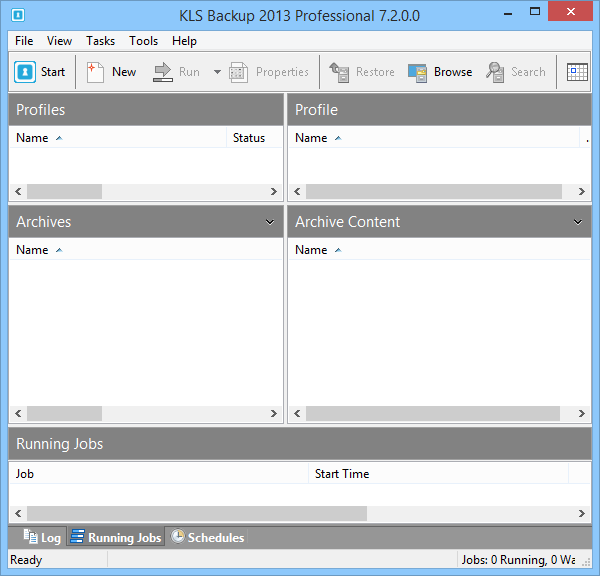Open Browse archive icon in toolbar

click(x=418, y=72)
